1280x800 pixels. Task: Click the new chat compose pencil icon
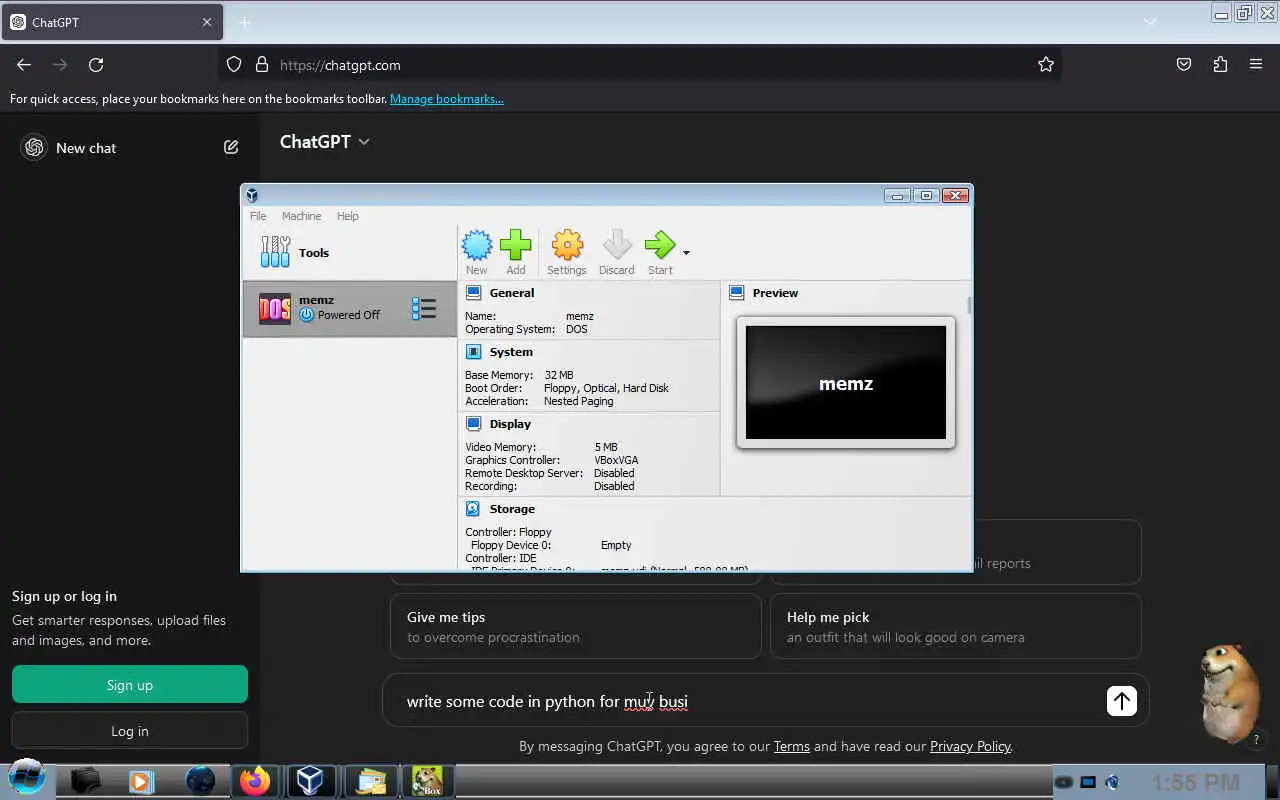point(231,147)
